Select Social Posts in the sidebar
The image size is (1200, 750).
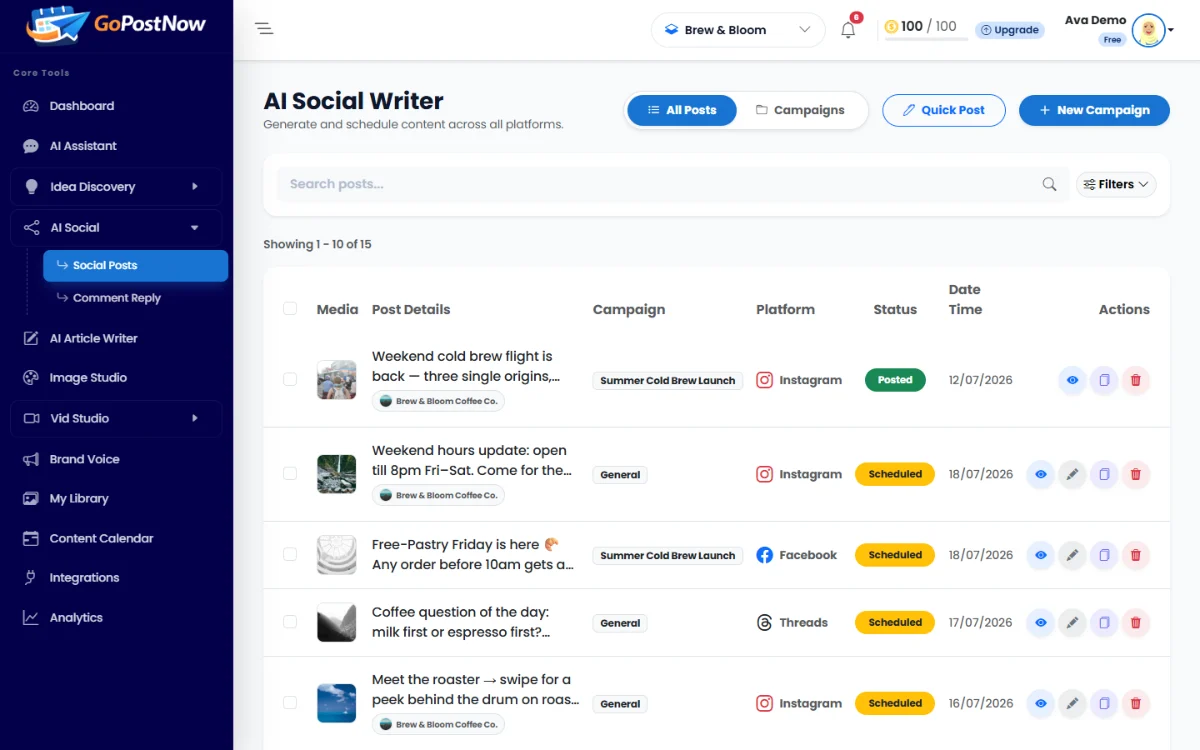(x=135, y=266)
